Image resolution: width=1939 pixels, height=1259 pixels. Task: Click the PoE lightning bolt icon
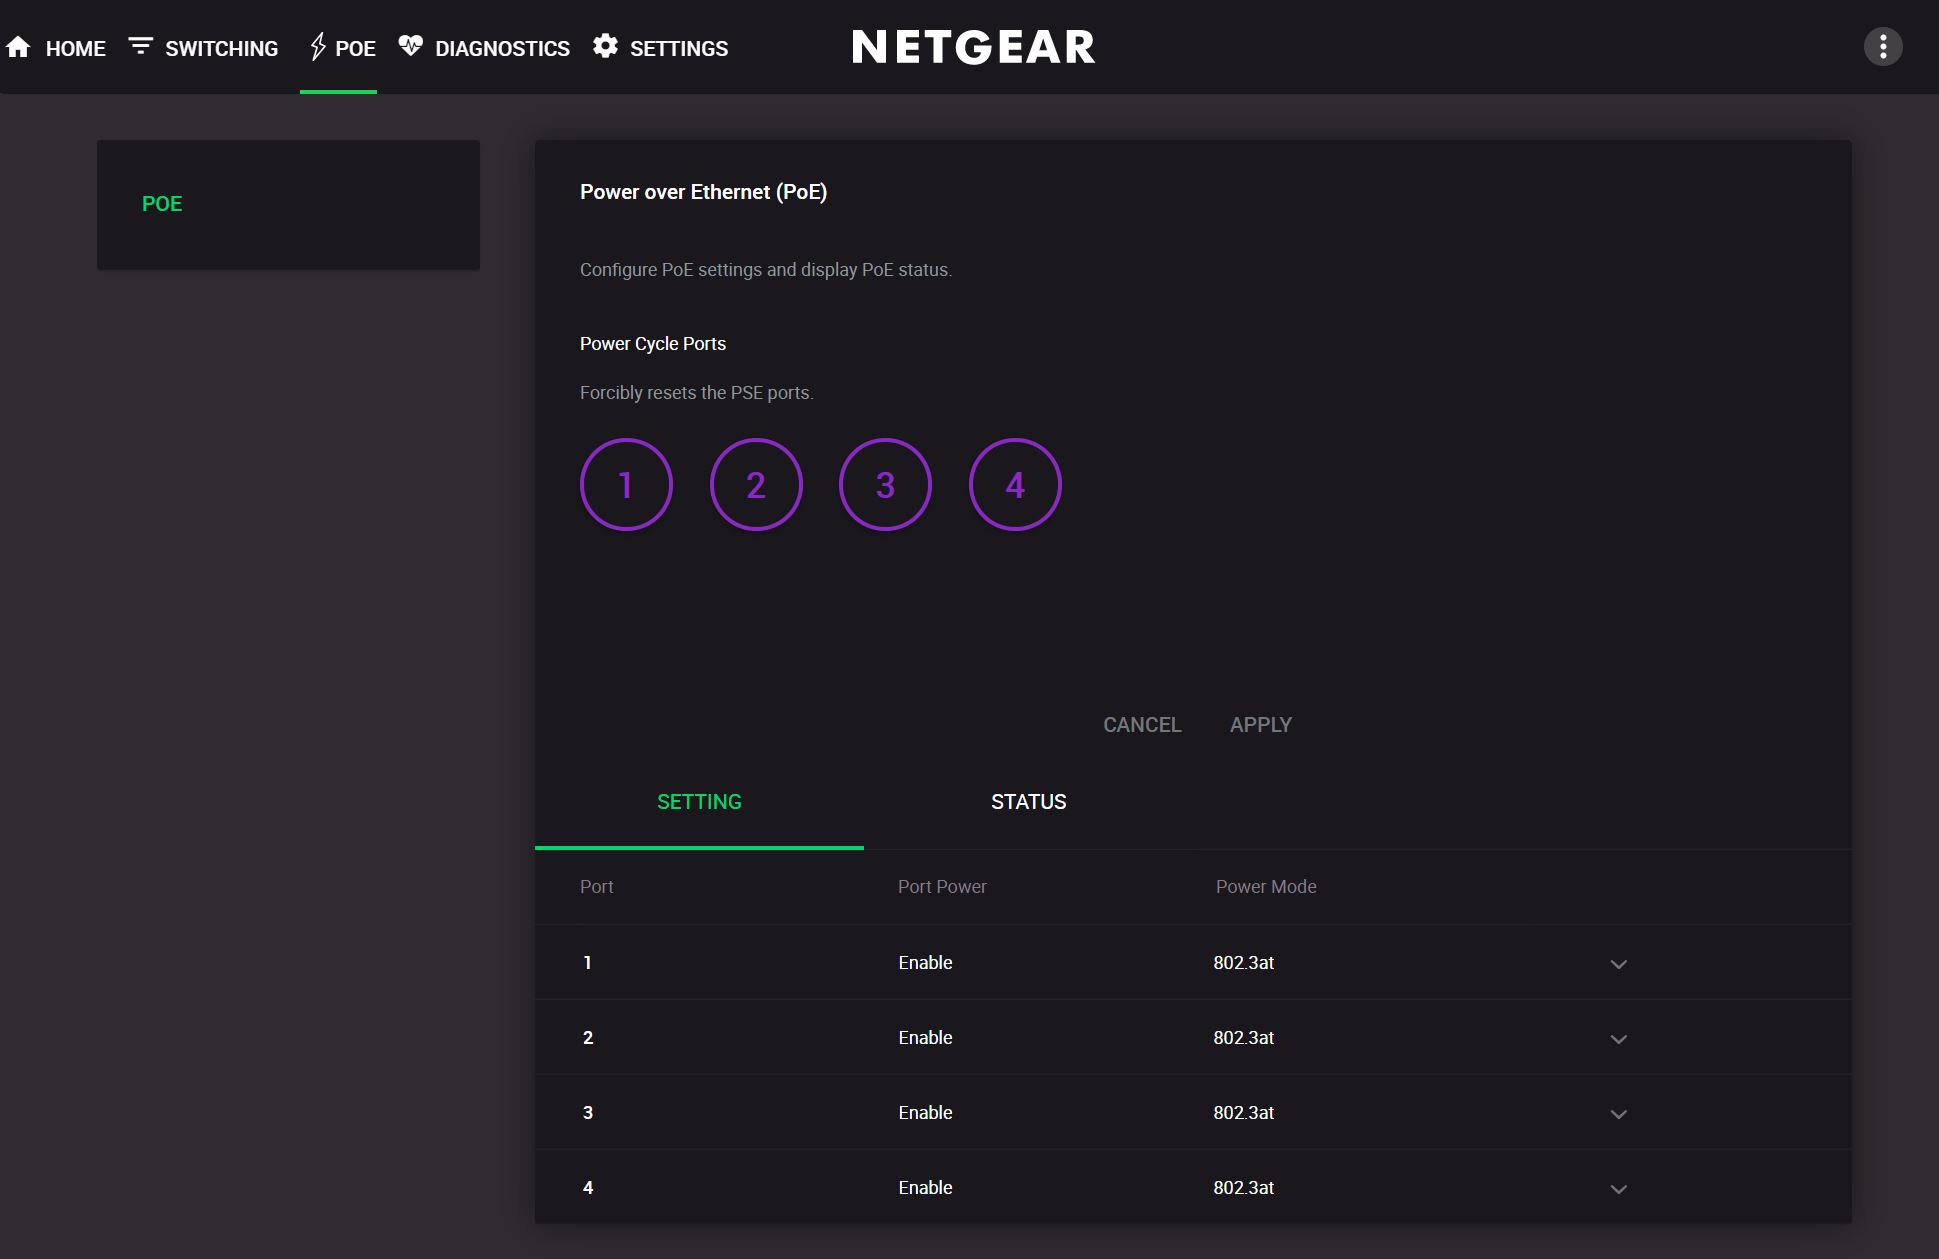point(318,45)
